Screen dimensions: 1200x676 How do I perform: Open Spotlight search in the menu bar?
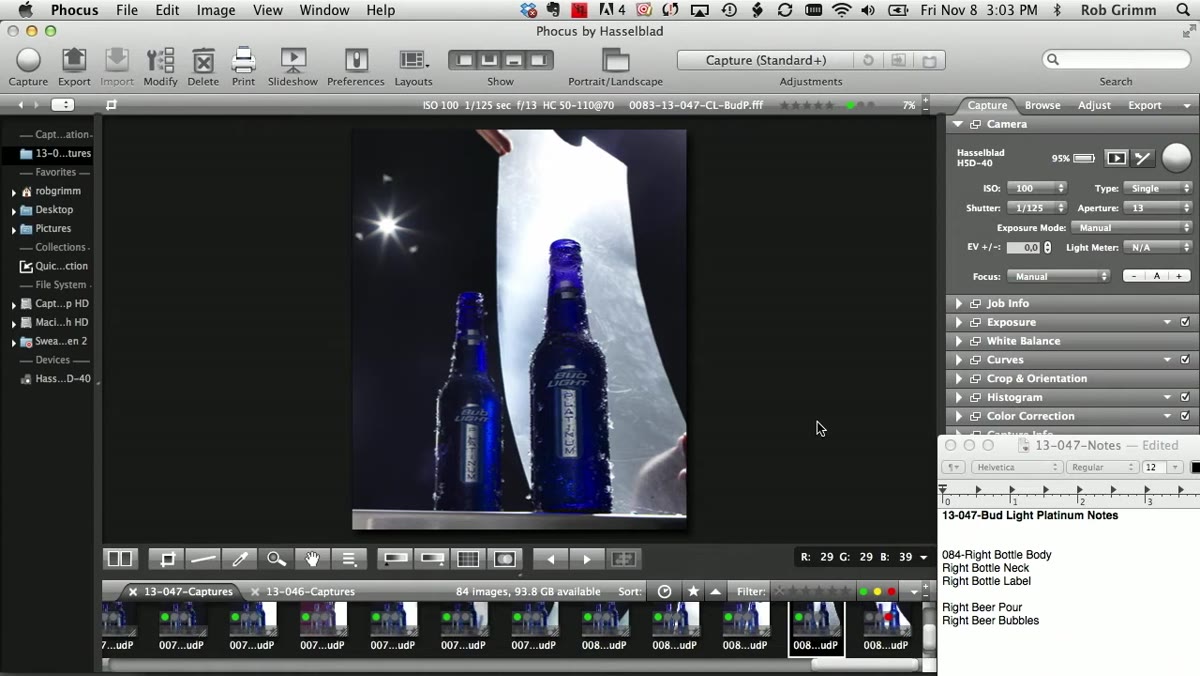[1181, 10]
